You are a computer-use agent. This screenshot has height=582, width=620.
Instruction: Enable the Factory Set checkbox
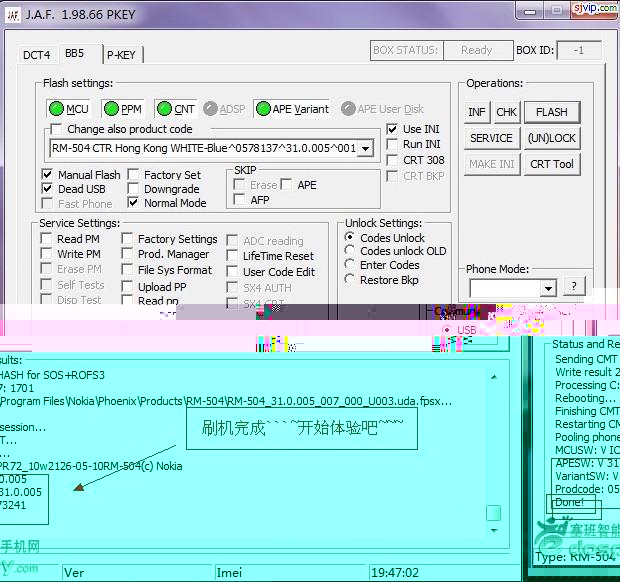tap(133, 174)
